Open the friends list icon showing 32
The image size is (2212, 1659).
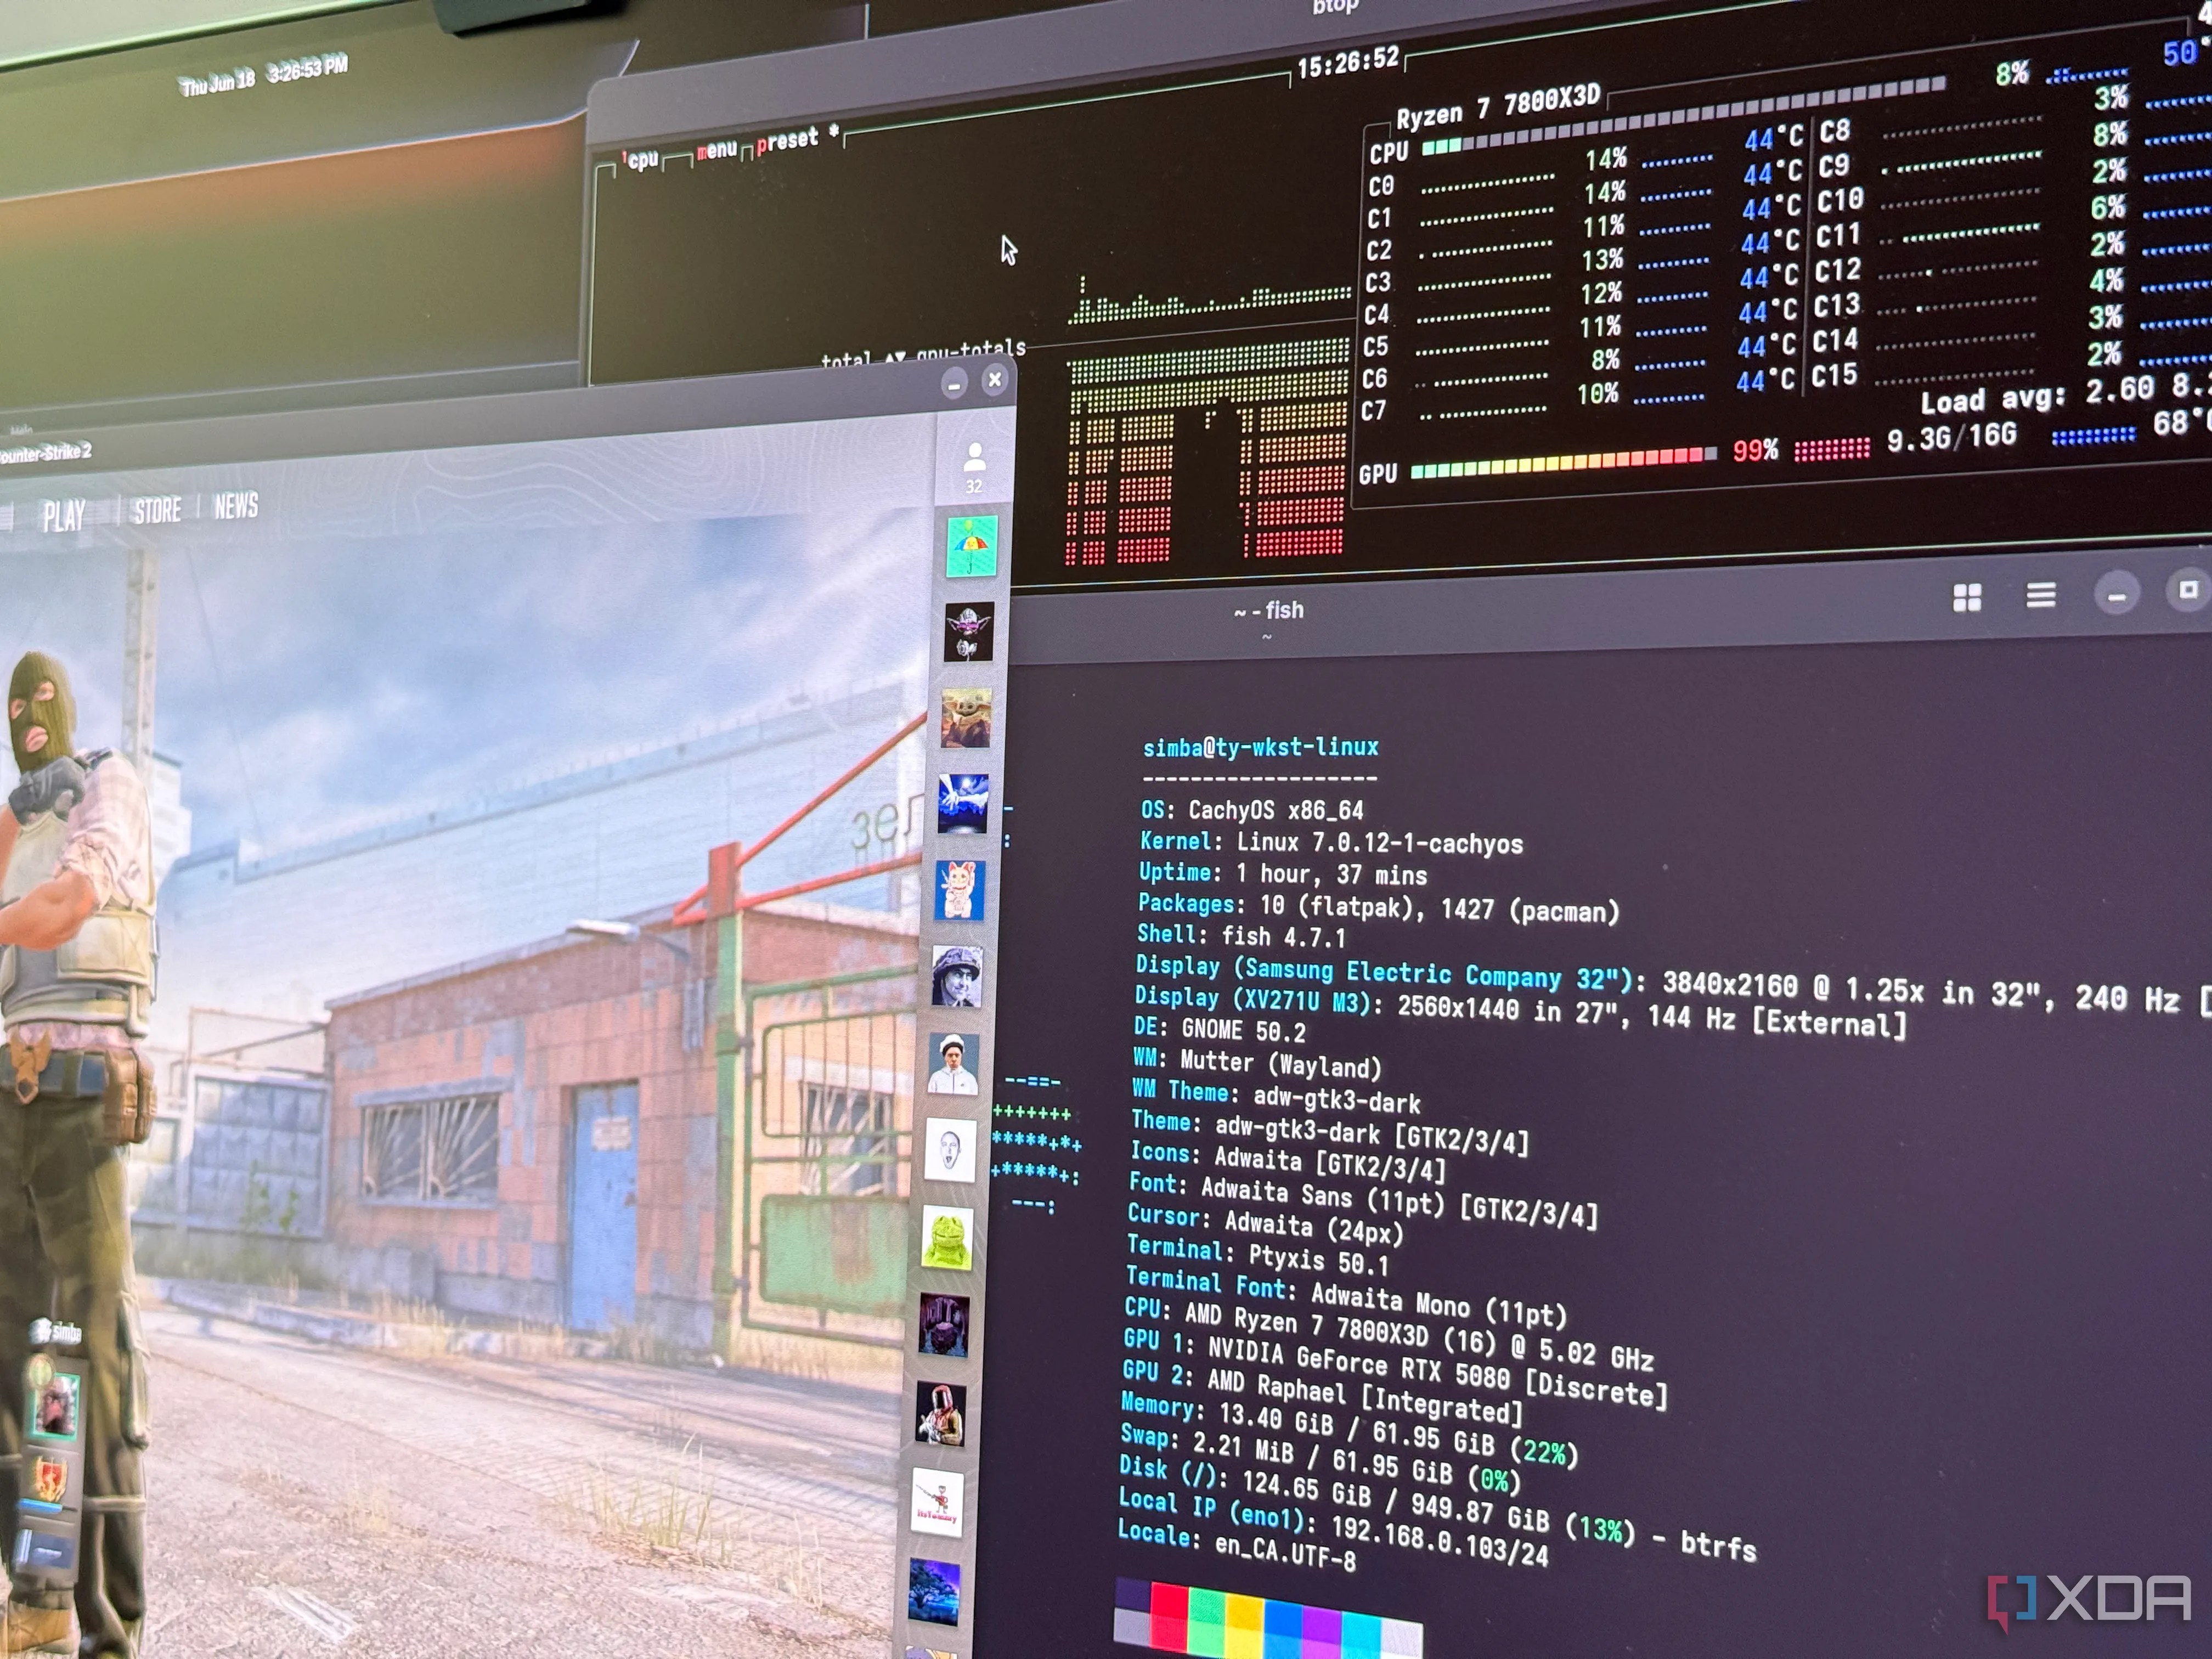coord(974,467)
